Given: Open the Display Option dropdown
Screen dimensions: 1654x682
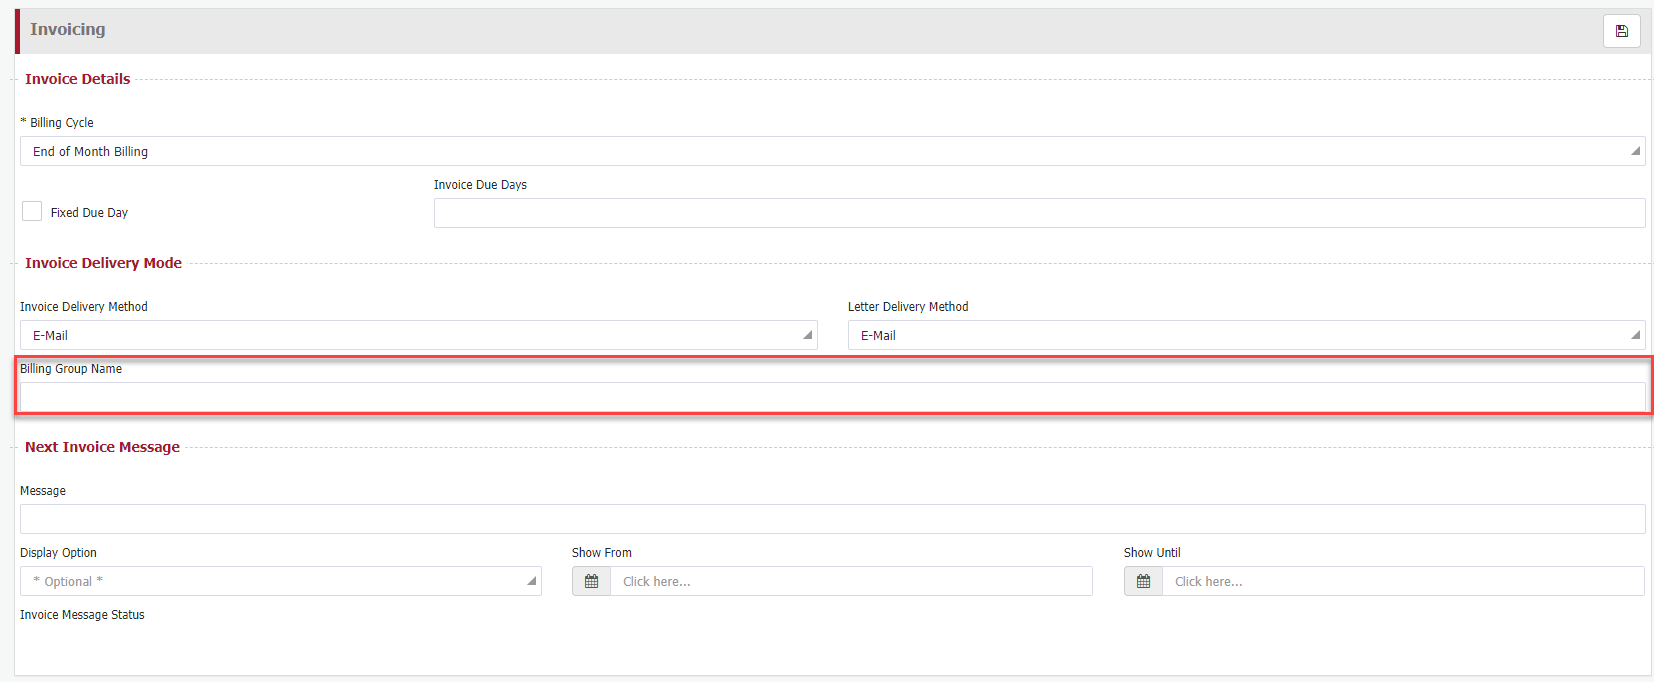Looking at the screenshot, I should (280, 581).
